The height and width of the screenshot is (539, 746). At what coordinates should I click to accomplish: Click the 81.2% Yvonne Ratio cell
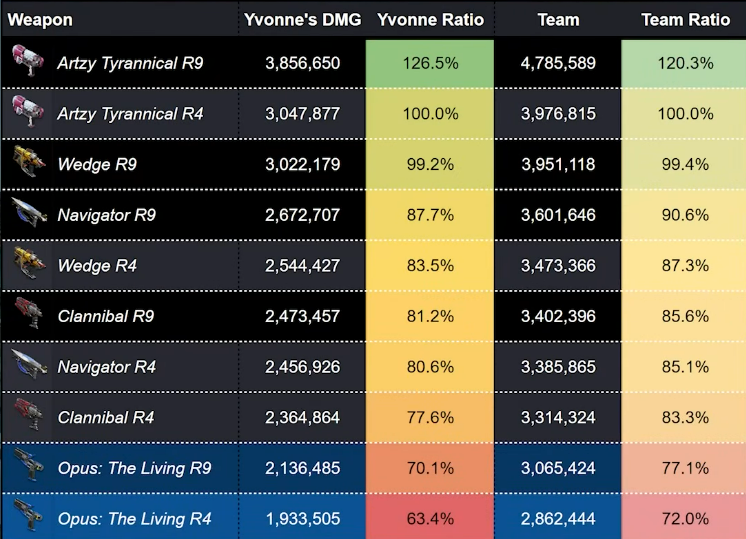(430, 316)
